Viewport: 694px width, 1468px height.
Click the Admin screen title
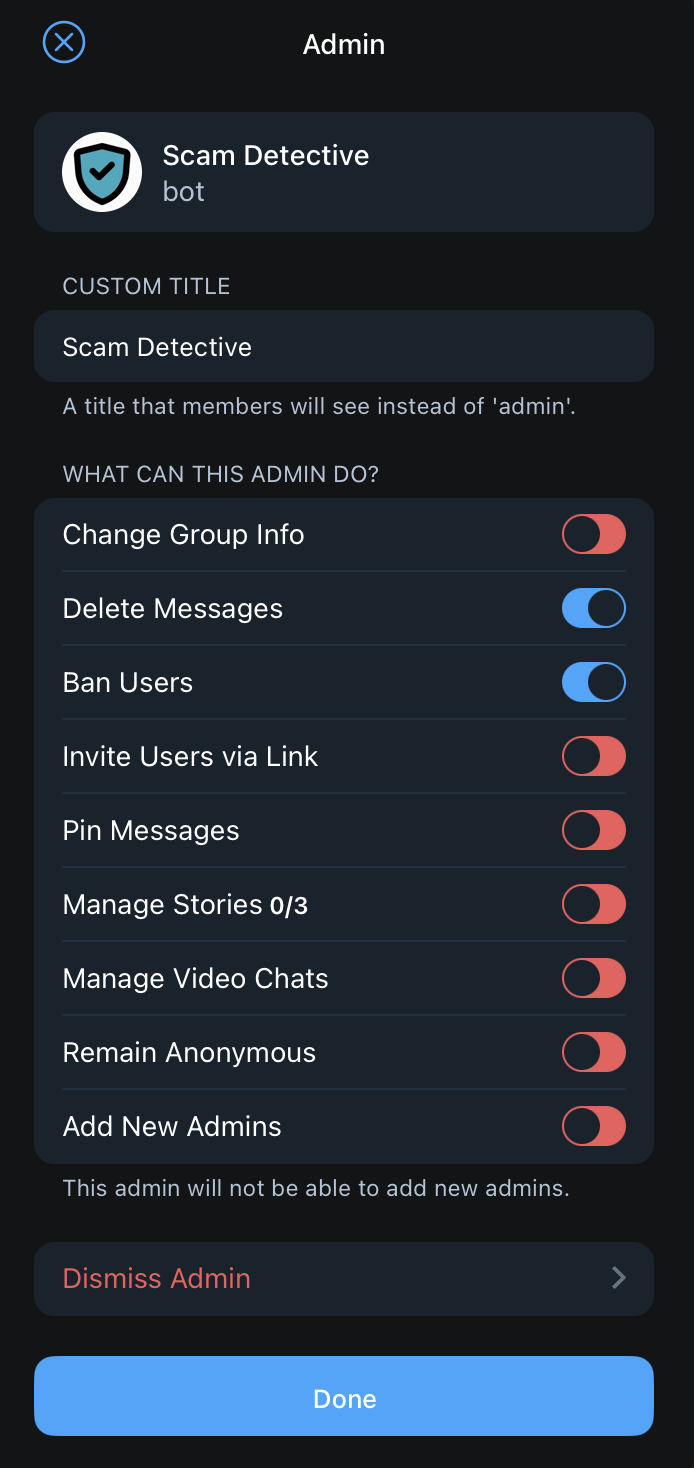click(x=344, y=44)
